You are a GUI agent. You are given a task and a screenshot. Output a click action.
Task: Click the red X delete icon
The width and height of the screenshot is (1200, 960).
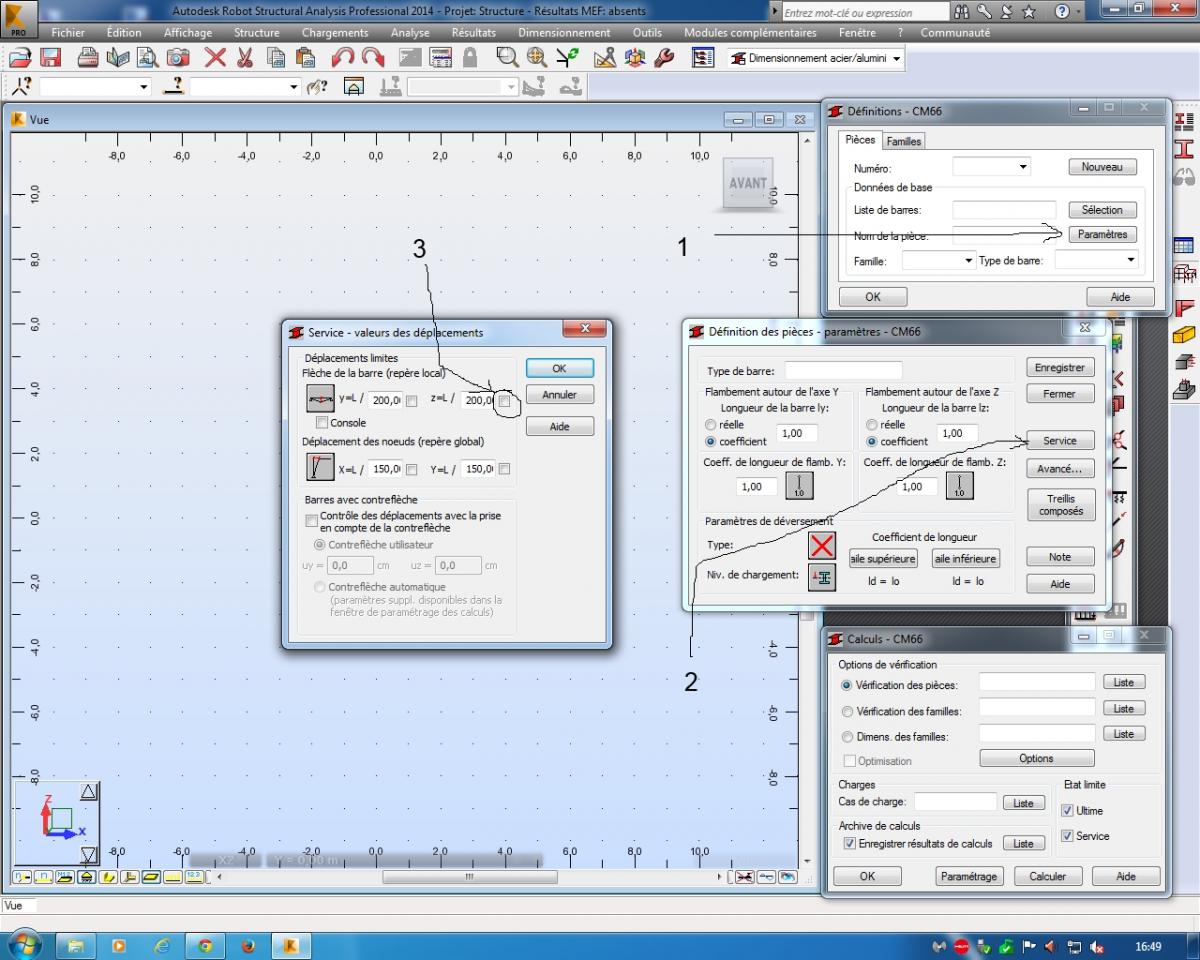click(x=215, y=58)
